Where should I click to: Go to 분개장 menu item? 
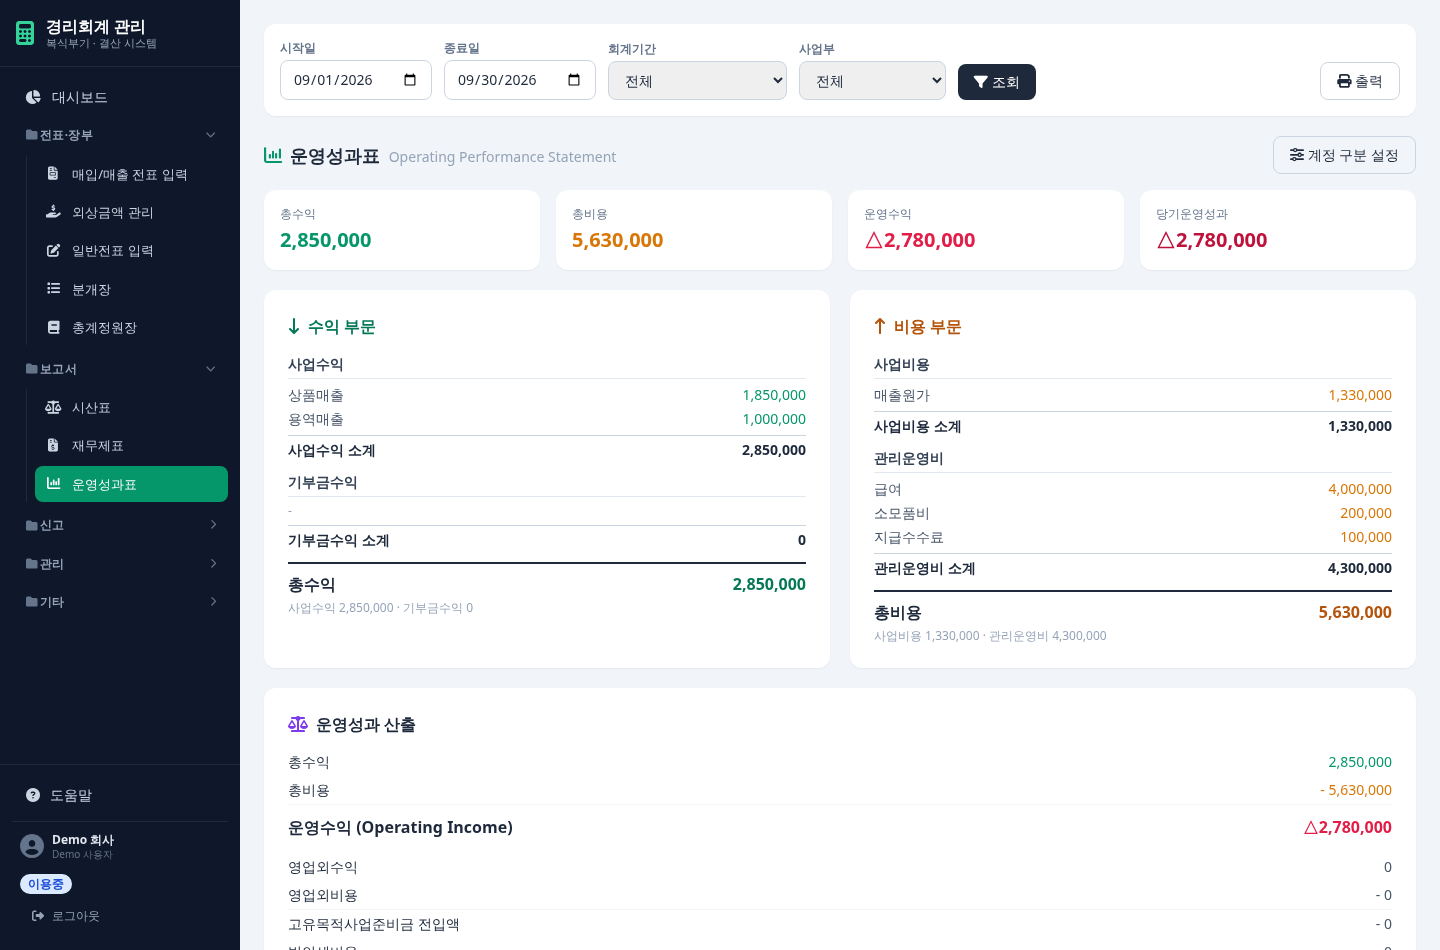(131, 289)
